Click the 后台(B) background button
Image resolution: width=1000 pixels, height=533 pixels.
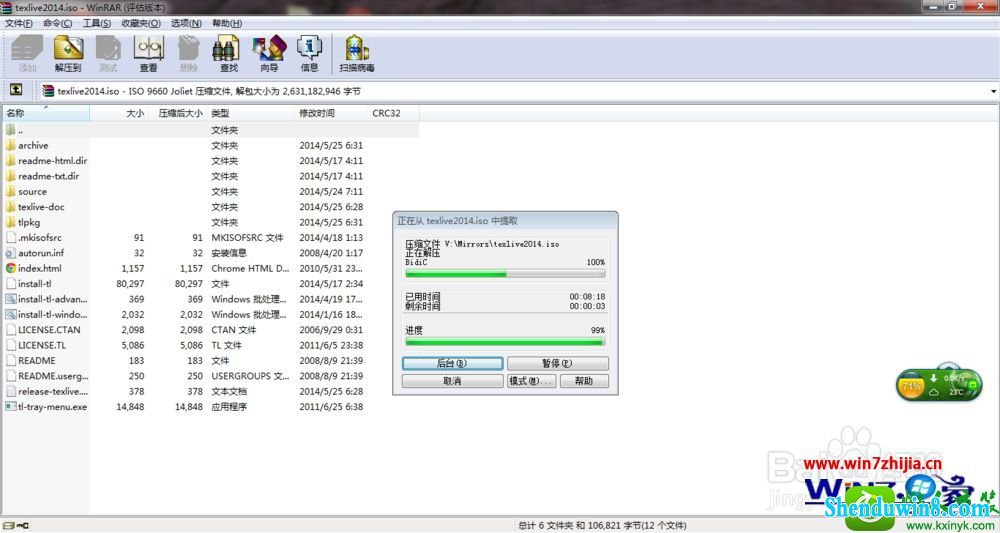452,363
